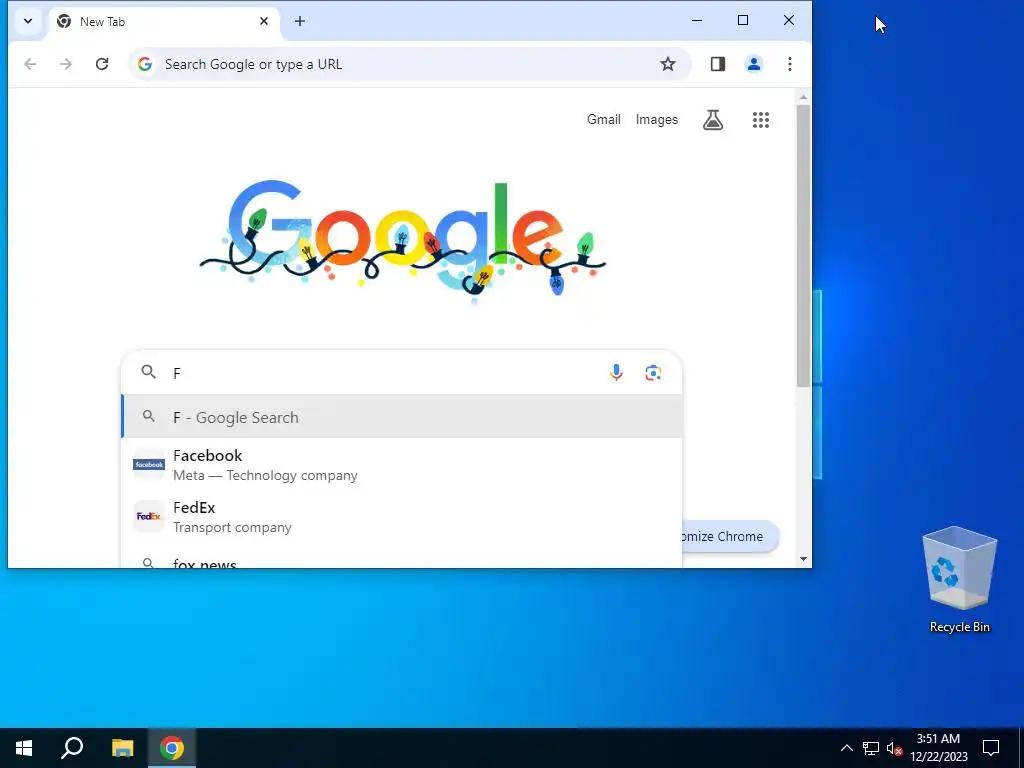Search by image with Google Lens

click(x=653, y=373)
